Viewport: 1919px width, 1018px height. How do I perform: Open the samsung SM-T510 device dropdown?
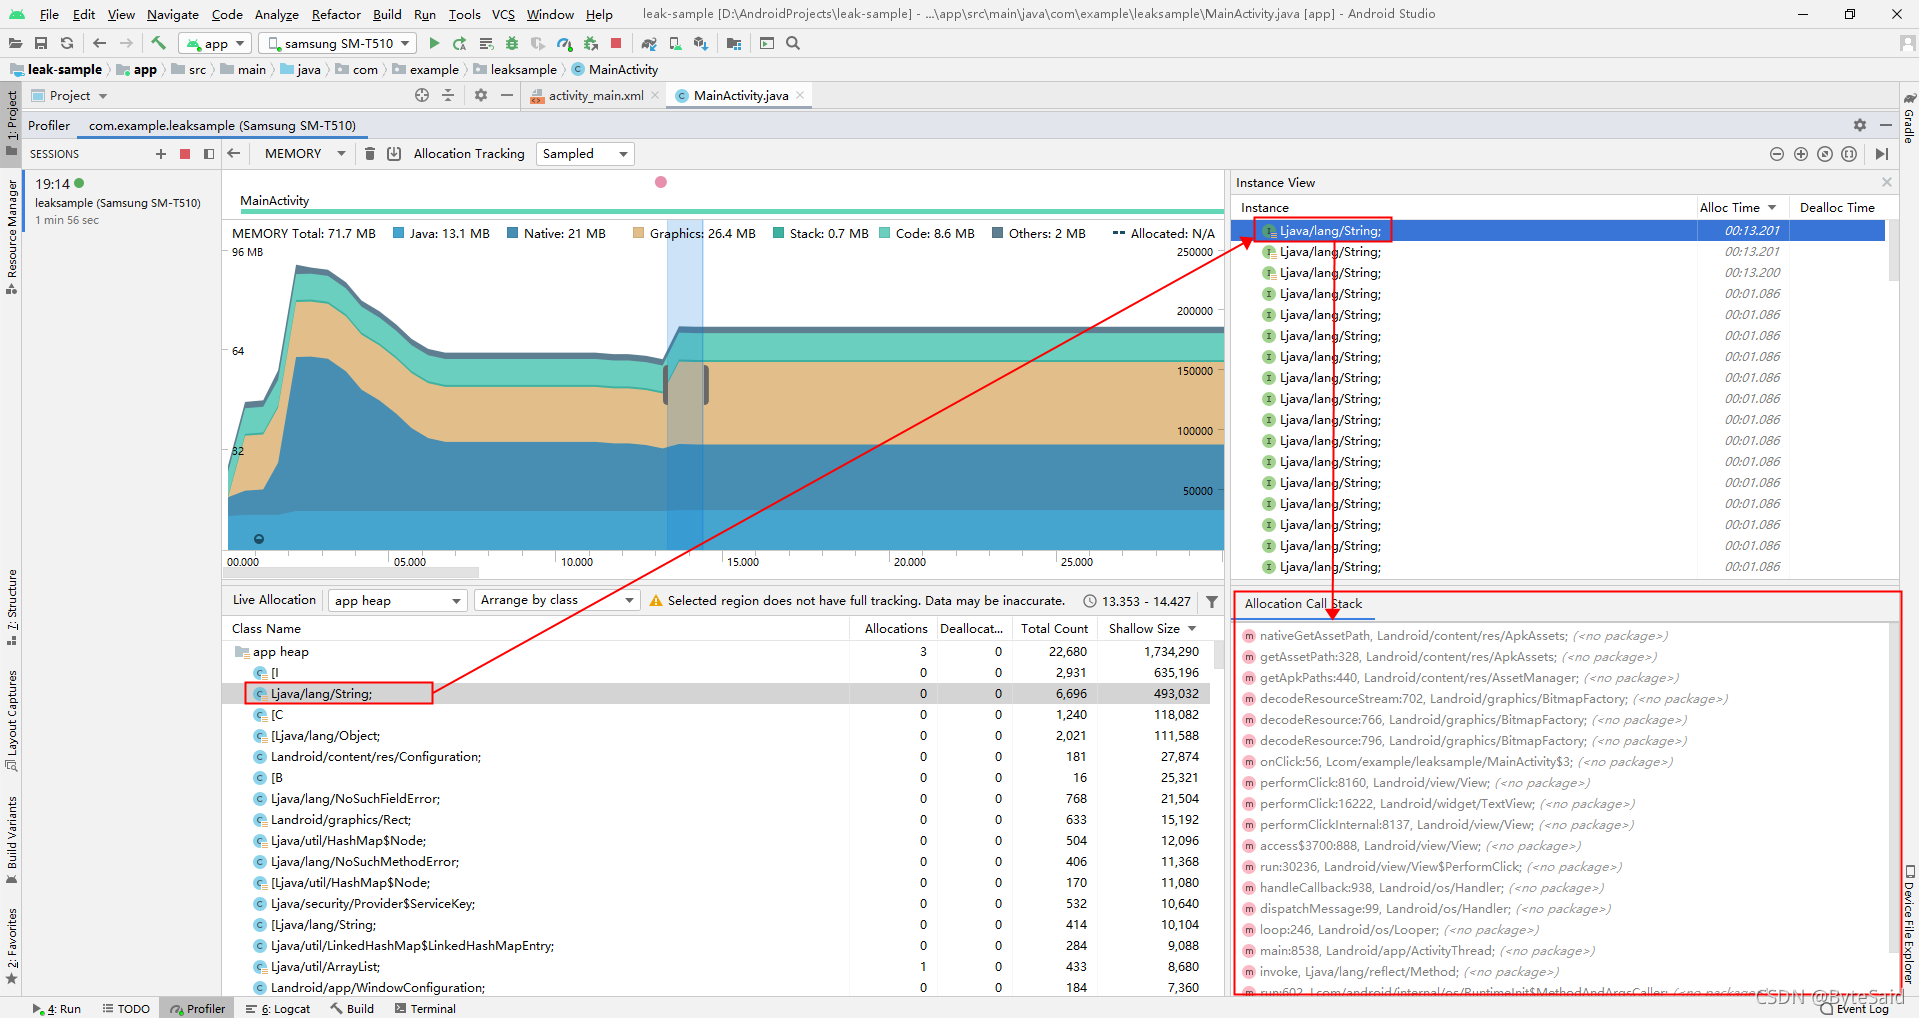click(338, 43)
